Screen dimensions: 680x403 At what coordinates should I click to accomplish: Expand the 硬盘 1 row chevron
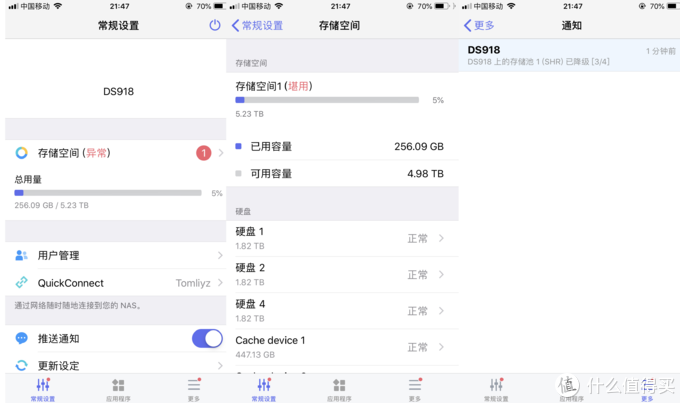click(441, 238)
